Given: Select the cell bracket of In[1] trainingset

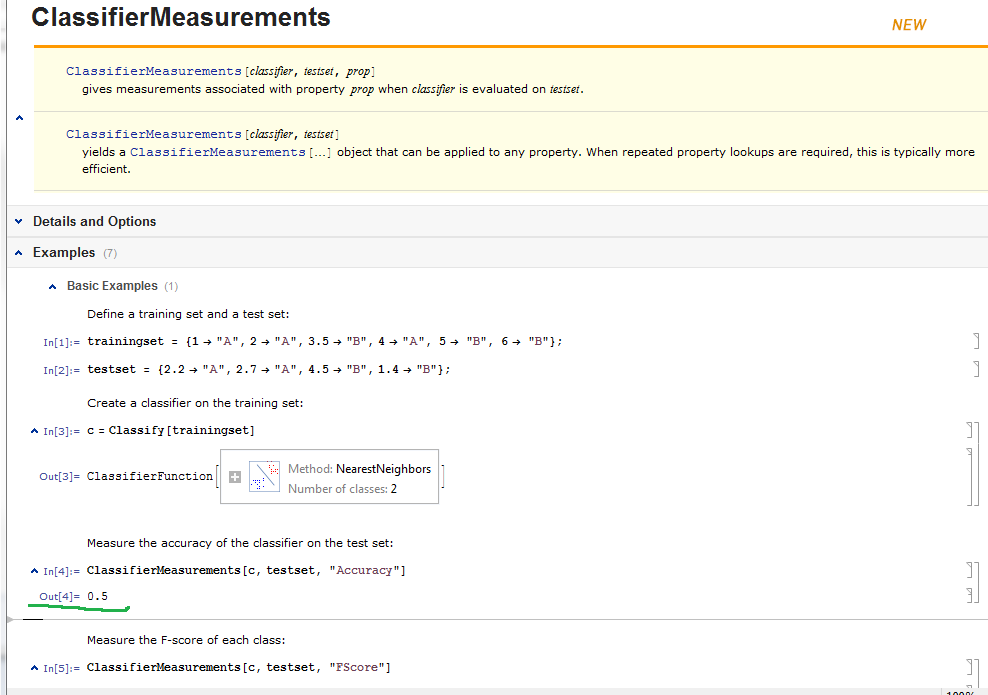Looking at the screenshot, I should tap(975, 342).
